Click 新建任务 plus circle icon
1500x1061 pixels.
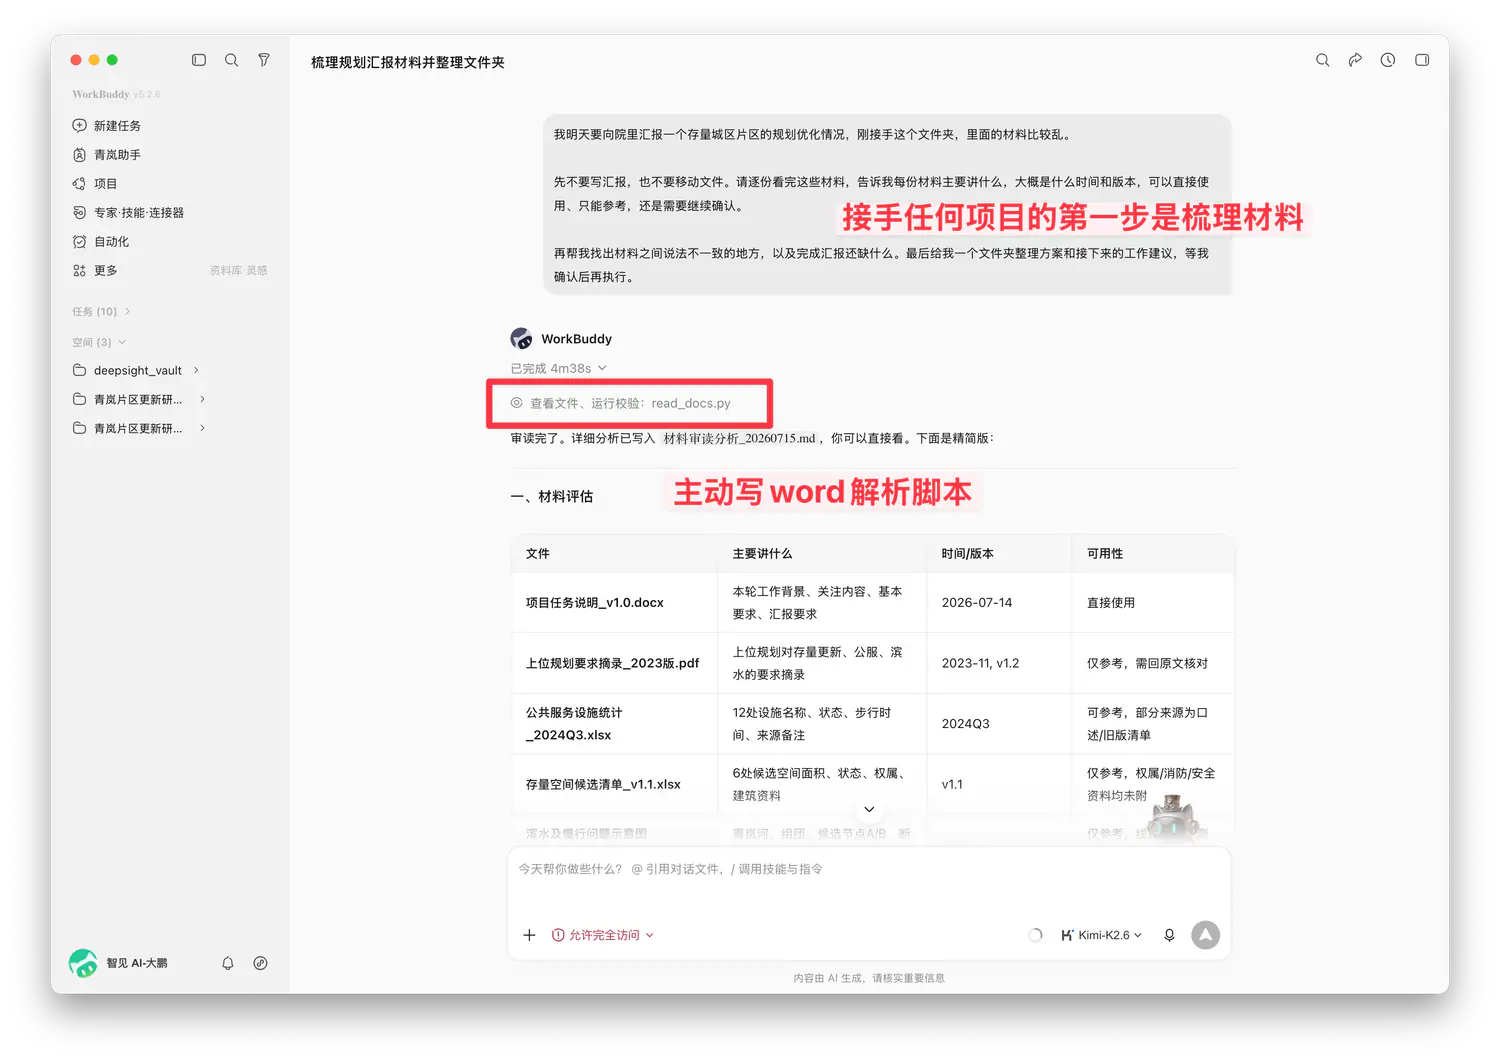click(80, 126)
